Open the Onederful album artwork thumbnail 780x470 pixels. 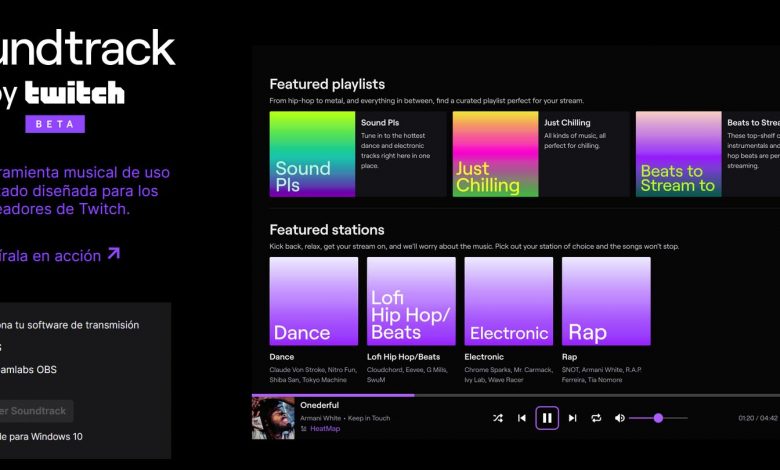point(273,418)
